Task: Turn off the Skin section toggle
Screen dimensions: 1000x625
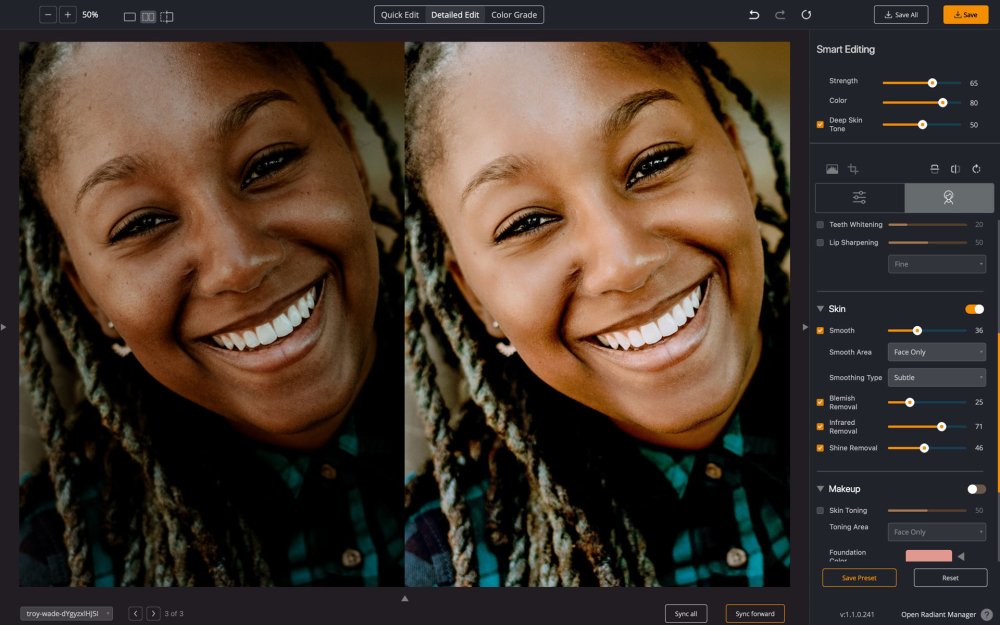Action: [x=974, y=309]
